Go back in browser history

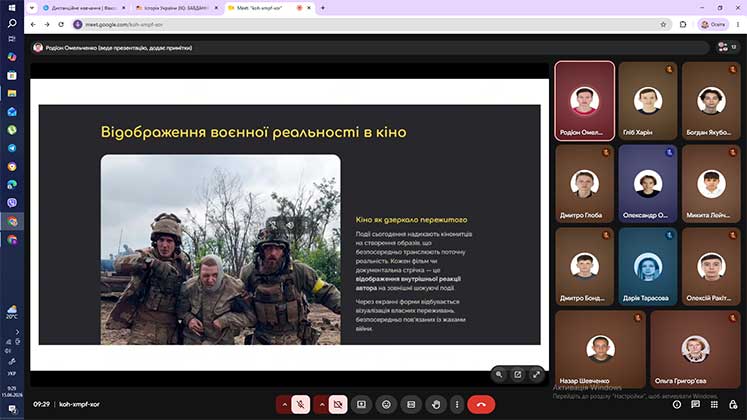(33, 24)
